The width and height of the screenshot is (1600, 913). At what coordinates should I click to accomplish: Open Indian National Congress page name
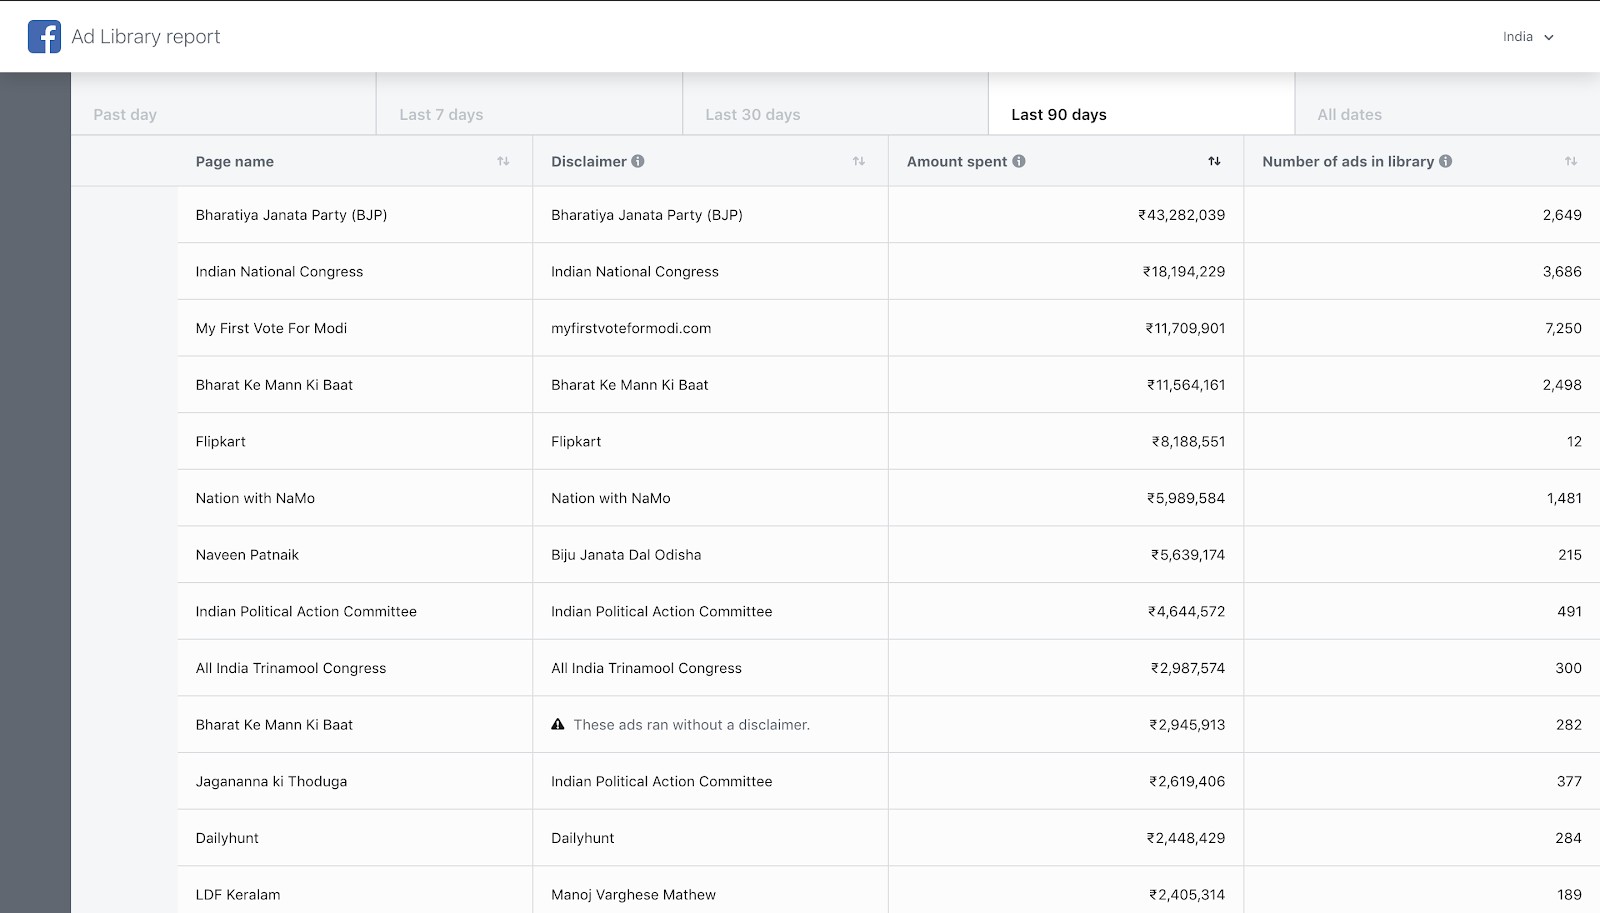click(x=280, y=272)
